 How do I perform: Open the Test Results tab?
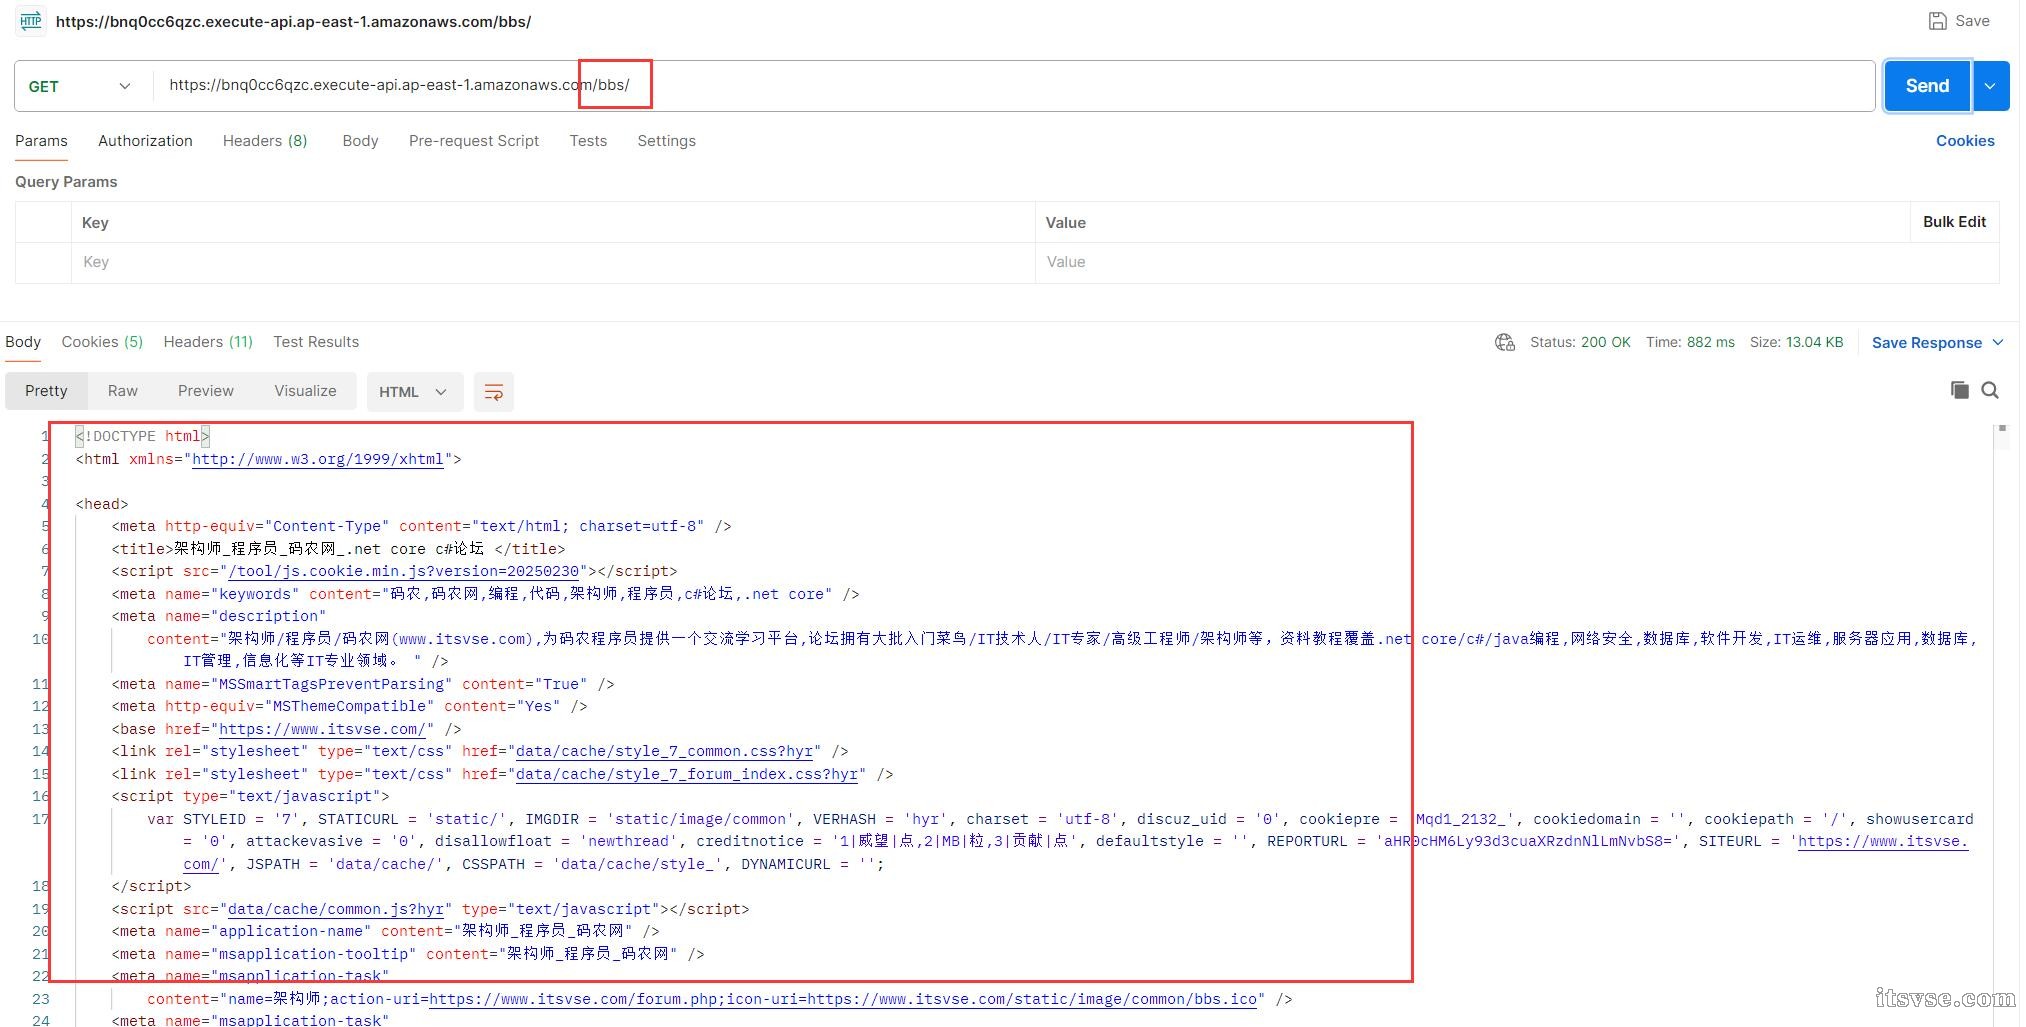click(316, 342)
